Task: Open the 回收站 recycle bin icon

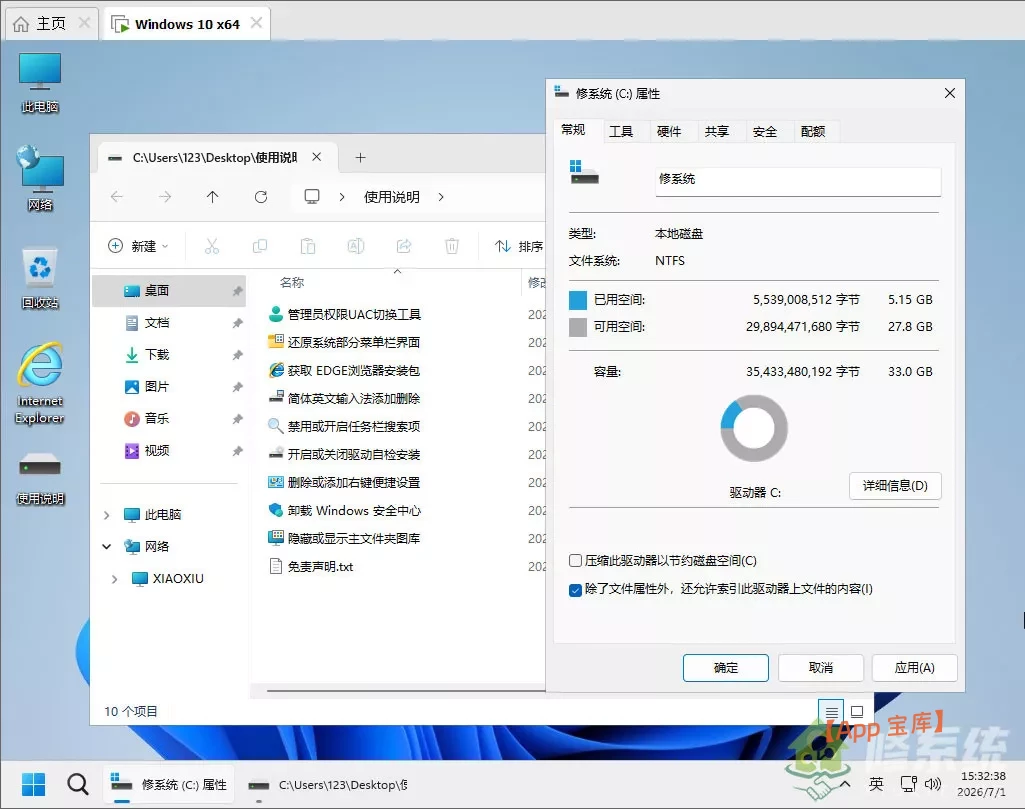Action: (40, 278)
